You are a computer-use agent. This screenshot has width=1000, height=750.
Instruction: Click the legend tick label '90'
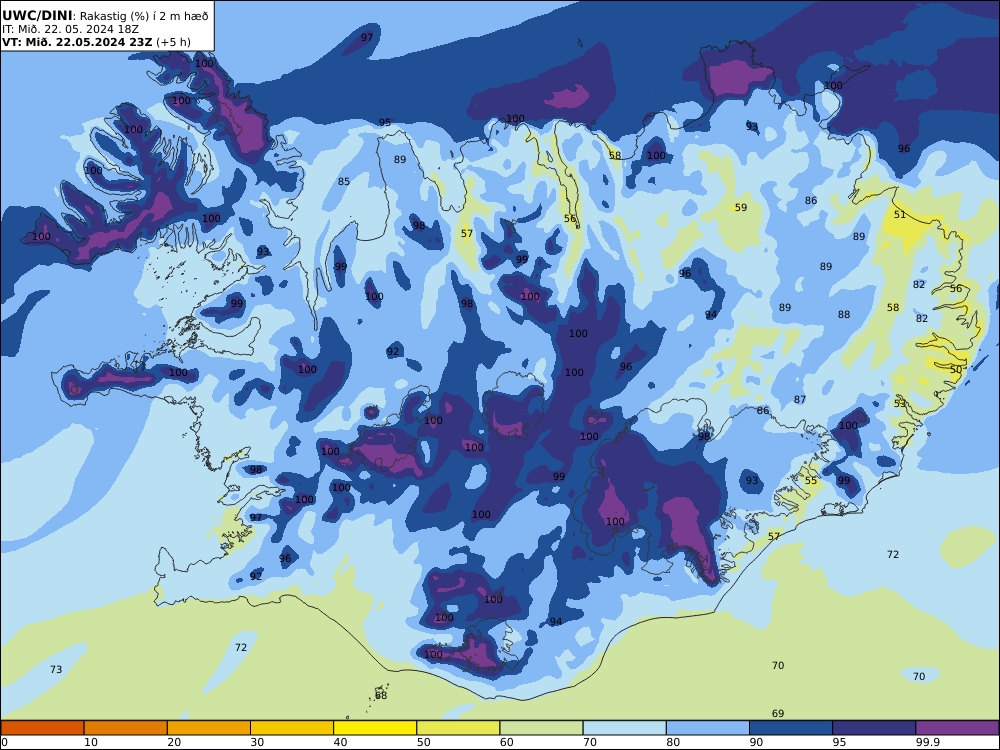coord(756,742)
